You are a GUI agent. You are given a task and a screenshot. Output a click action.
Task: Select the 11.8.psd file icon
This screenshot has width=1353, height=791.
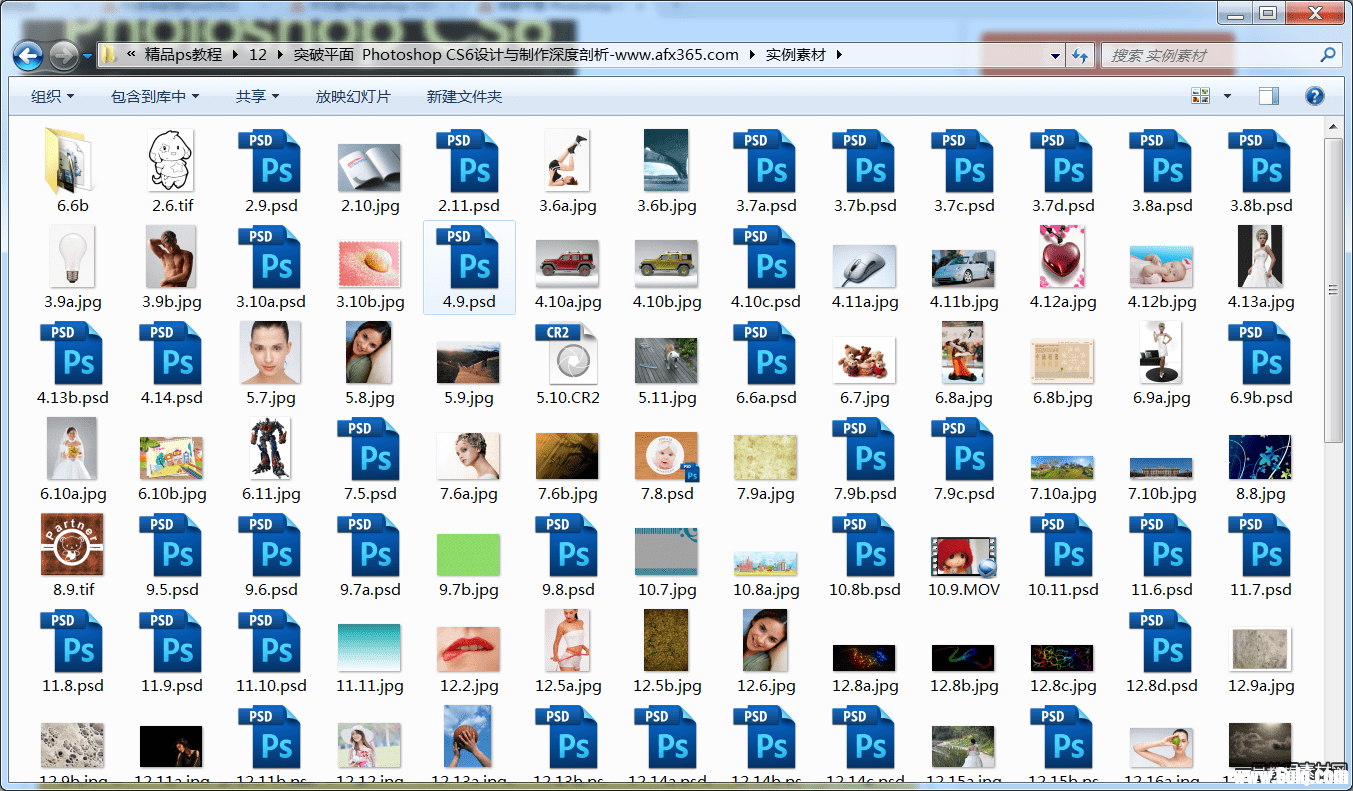click(72, 642)
